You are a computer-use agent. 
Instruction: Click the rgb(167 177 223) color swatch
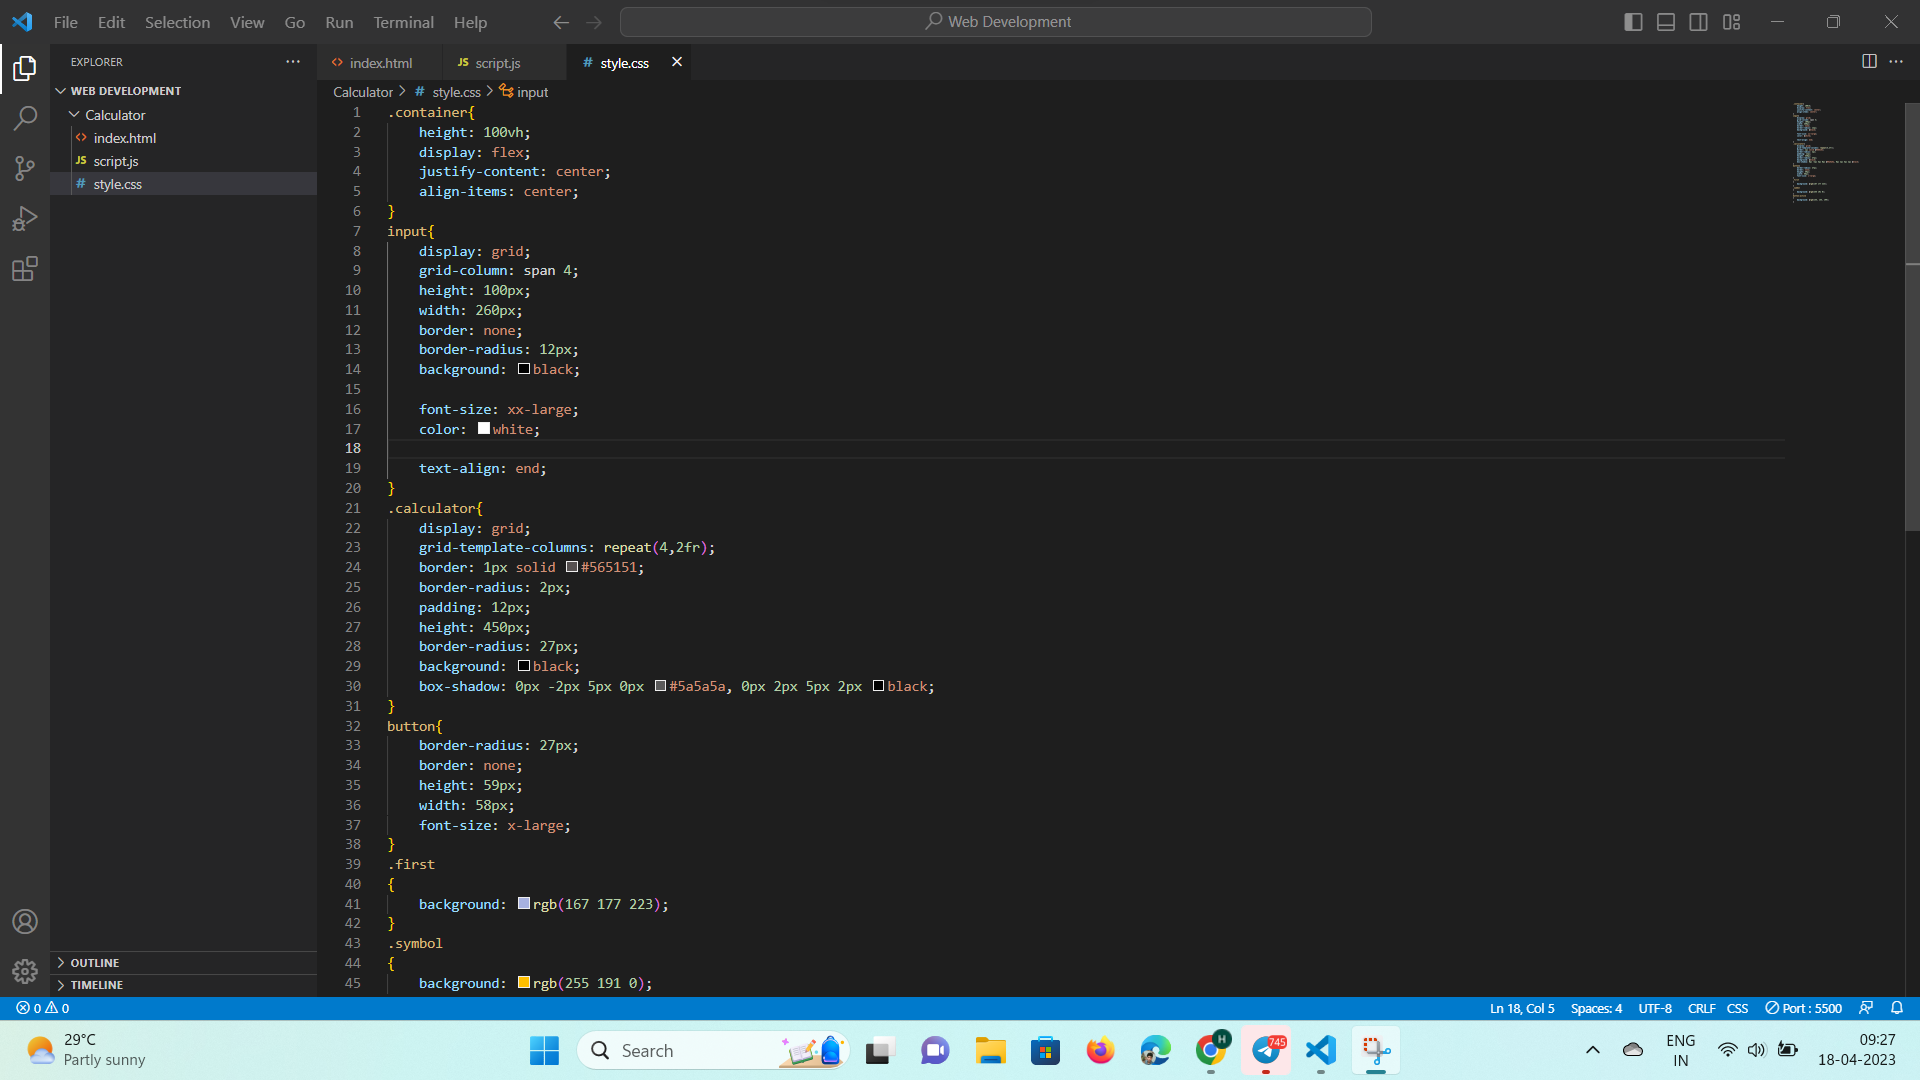pyautogui.click(x=524, y=904)
